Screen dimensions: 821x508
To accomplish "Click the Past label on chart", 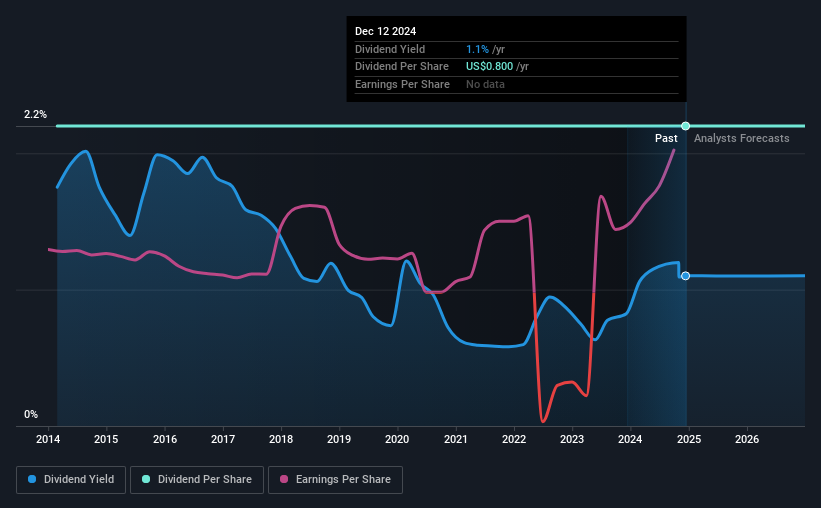I will click(666, 138).
